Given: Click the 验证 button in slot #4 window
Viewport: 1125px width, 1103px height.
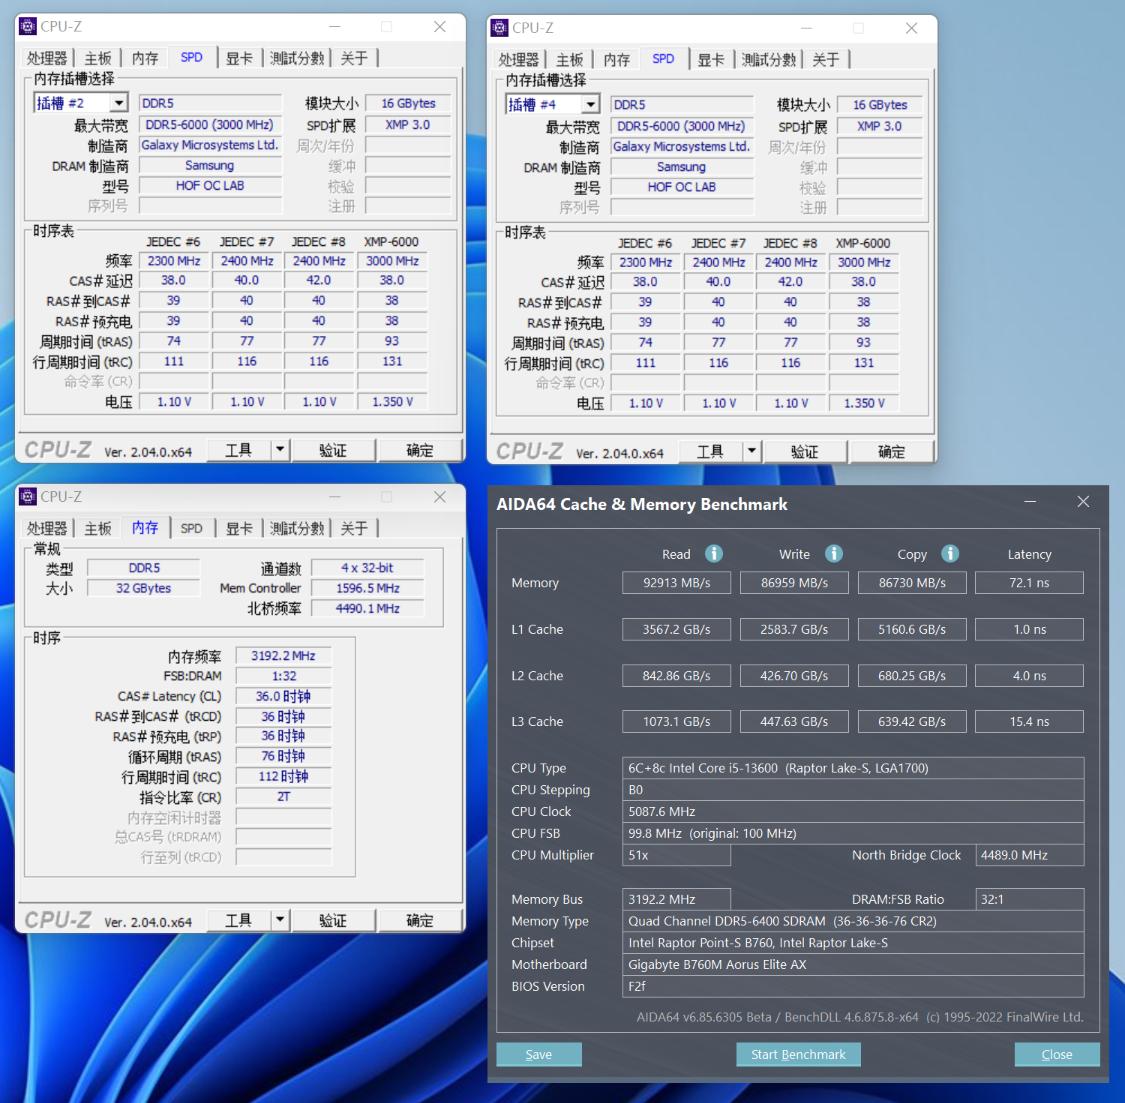Looking at the screenshot, I should [x=805, y=451].
